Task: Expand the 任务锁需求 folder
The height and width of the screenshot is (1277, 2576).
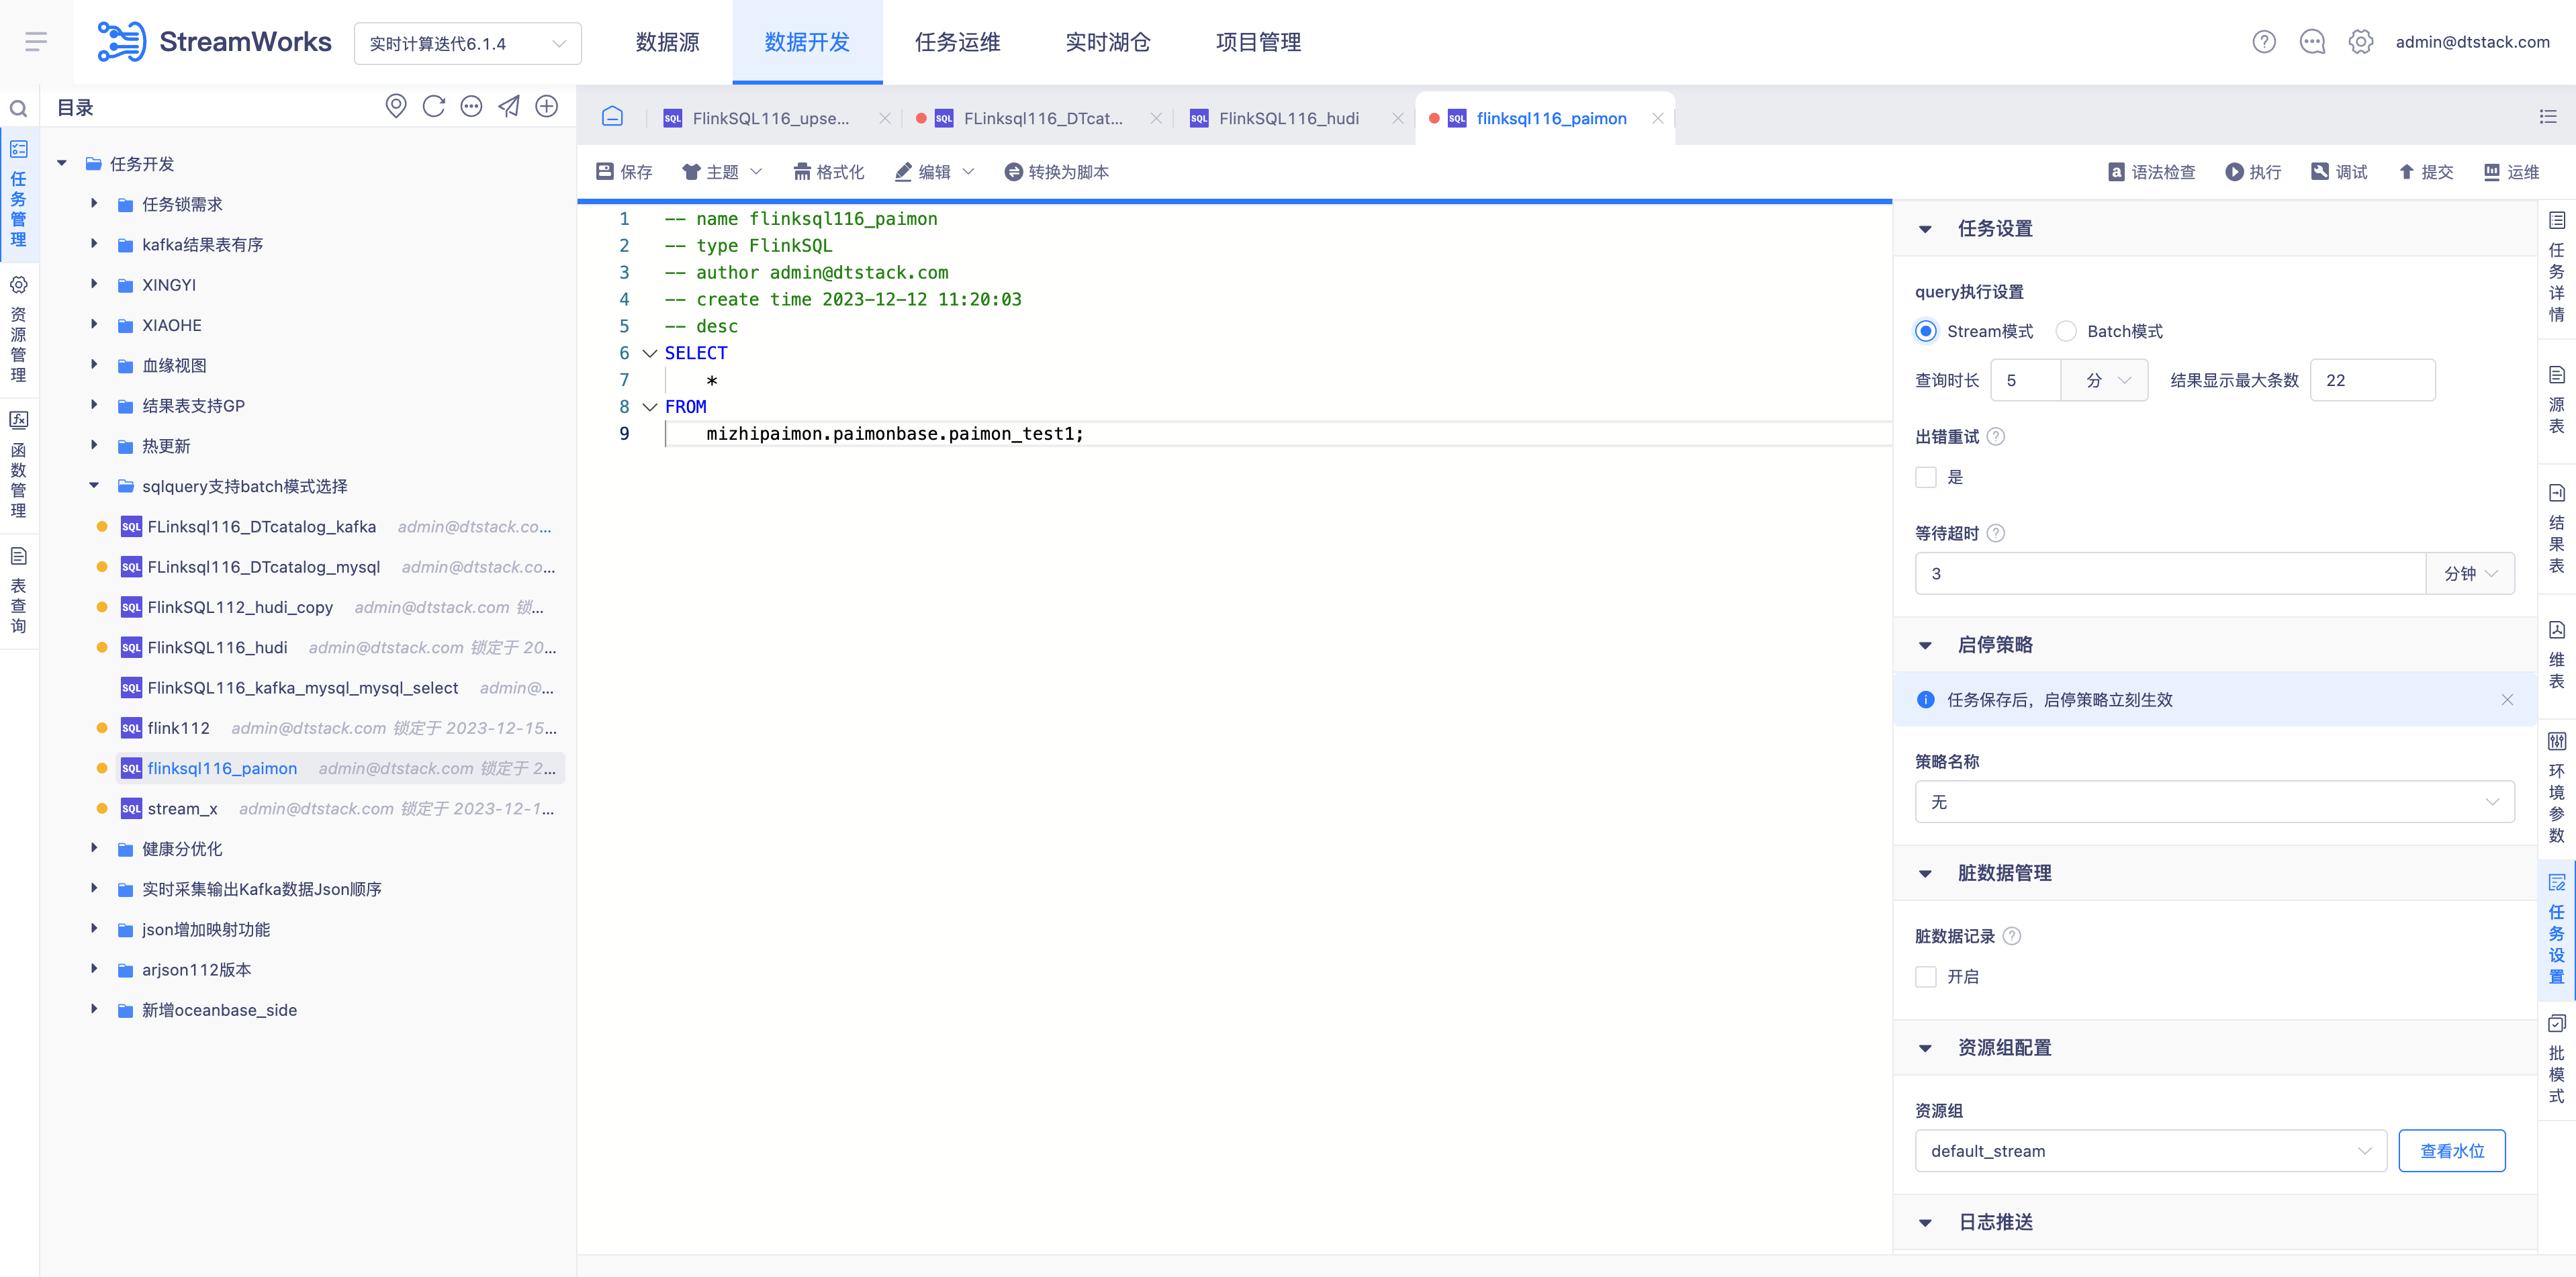Action: pyautogui.click(x=94, y=203)
